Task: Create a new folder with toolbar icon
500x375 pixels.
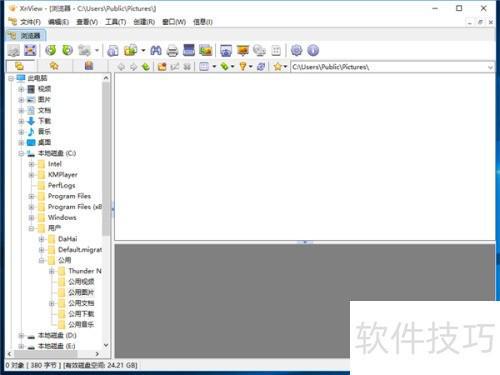Action: [x=162, y=67]
